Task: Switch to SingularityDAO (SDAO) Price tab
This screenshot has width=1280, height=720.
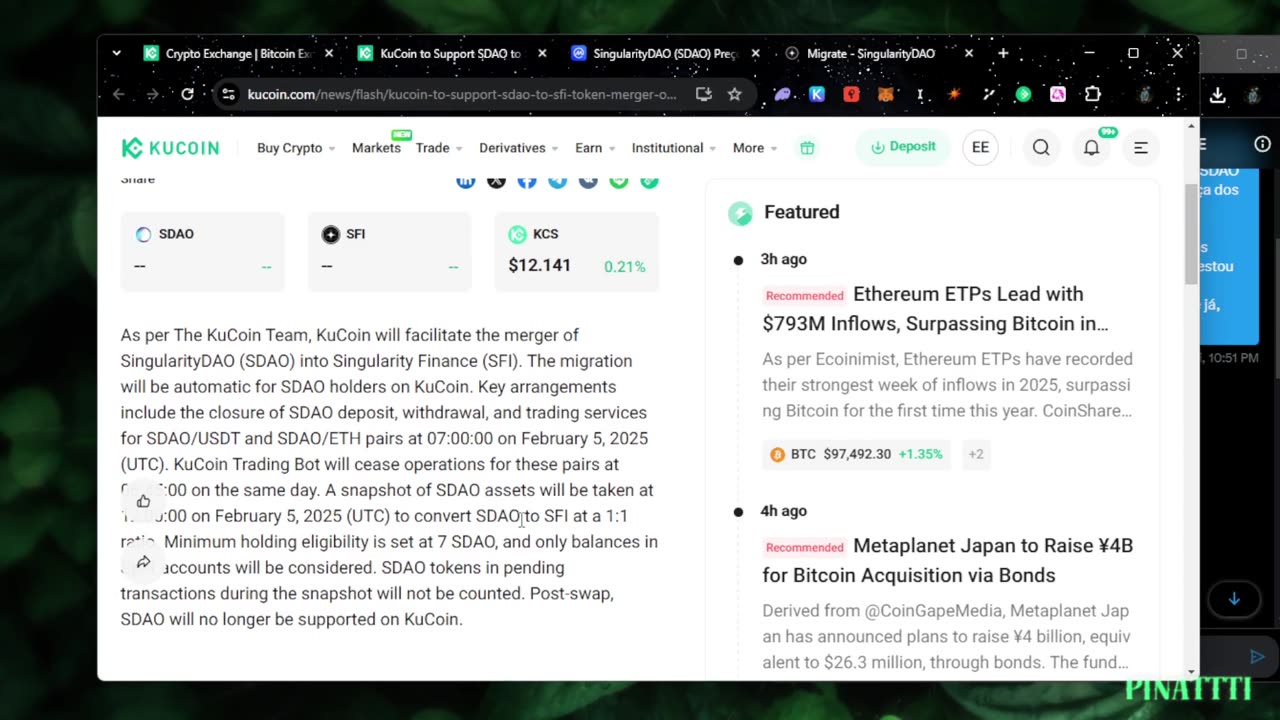Action: pyautogui.click(x=665, y=53)
